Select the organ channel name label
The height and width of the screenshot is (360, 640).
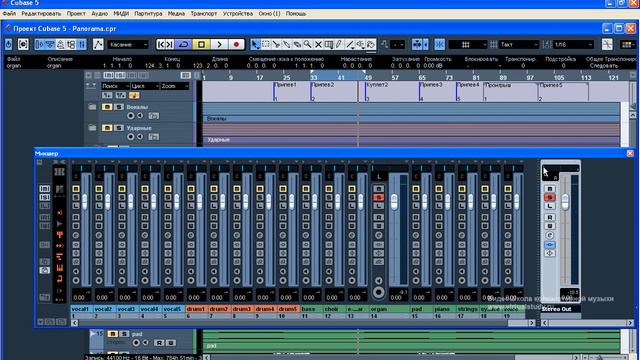click(389, 309)
